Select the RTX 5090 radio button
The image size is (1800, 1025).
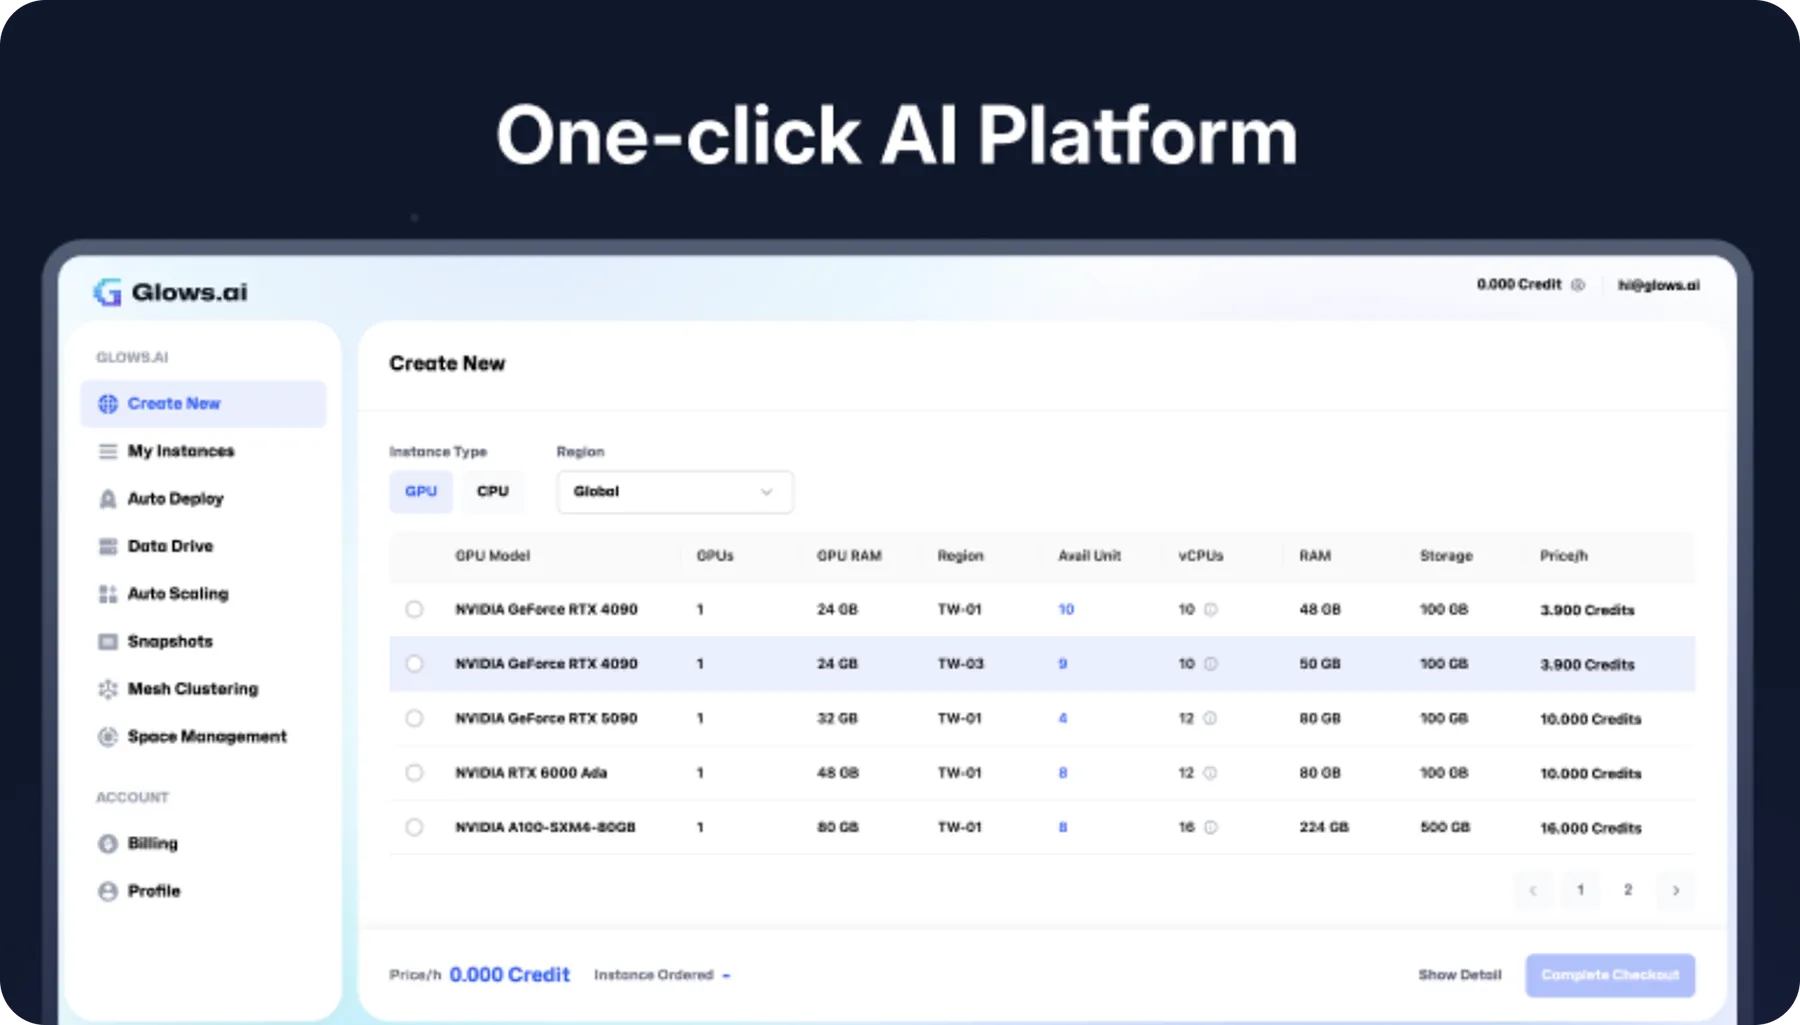tap(414, 718)
